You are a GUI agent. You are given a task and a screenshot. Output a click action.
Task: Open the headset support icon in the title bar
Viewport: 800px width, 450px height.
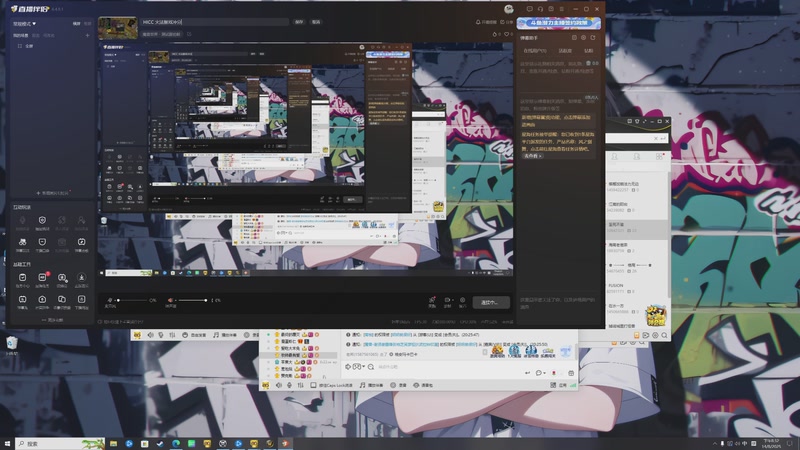[x=540, y=9]
